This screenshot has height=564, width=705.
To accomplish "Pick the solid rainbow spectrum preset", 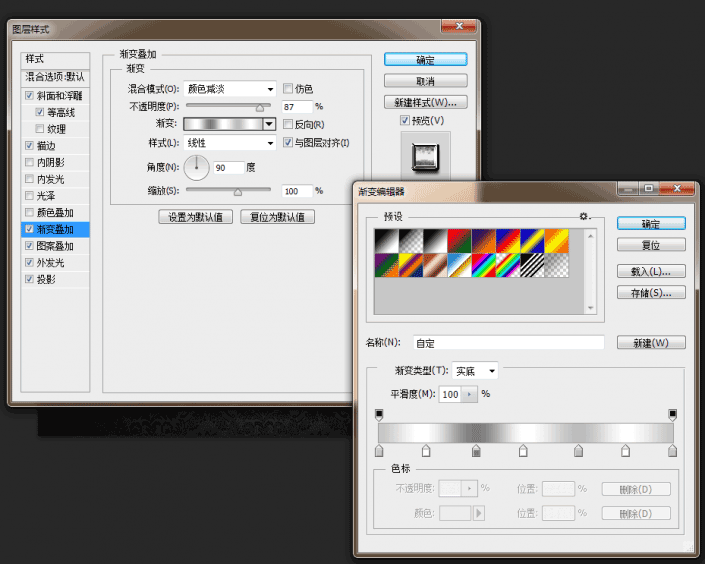I will (484, 265).
